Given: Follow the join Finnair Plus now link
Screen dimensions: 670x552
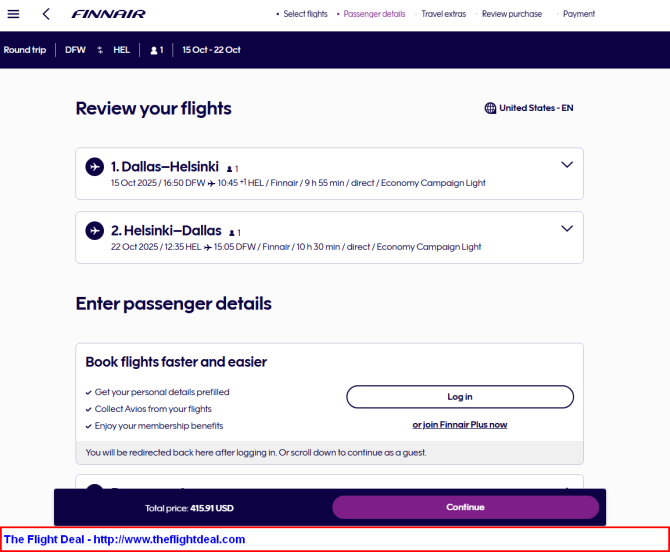Looking at the screenshot, I should point(460,425).
